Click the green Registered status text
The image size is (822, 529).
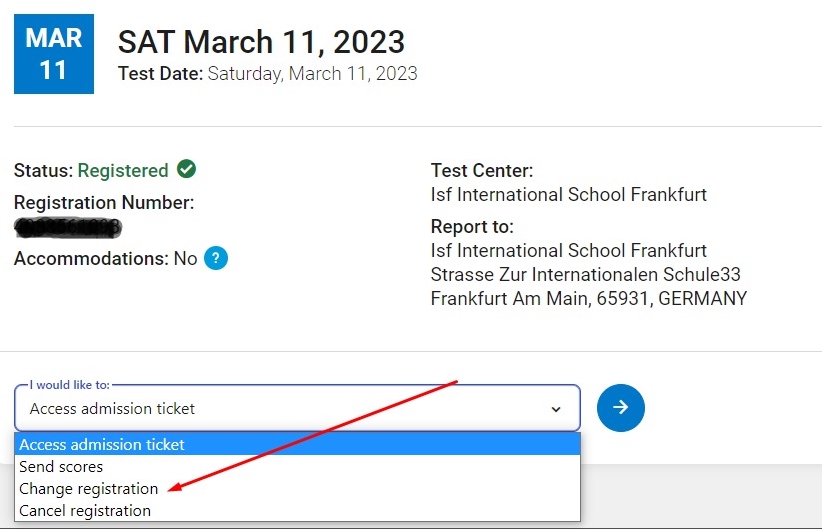click(123, 170)
